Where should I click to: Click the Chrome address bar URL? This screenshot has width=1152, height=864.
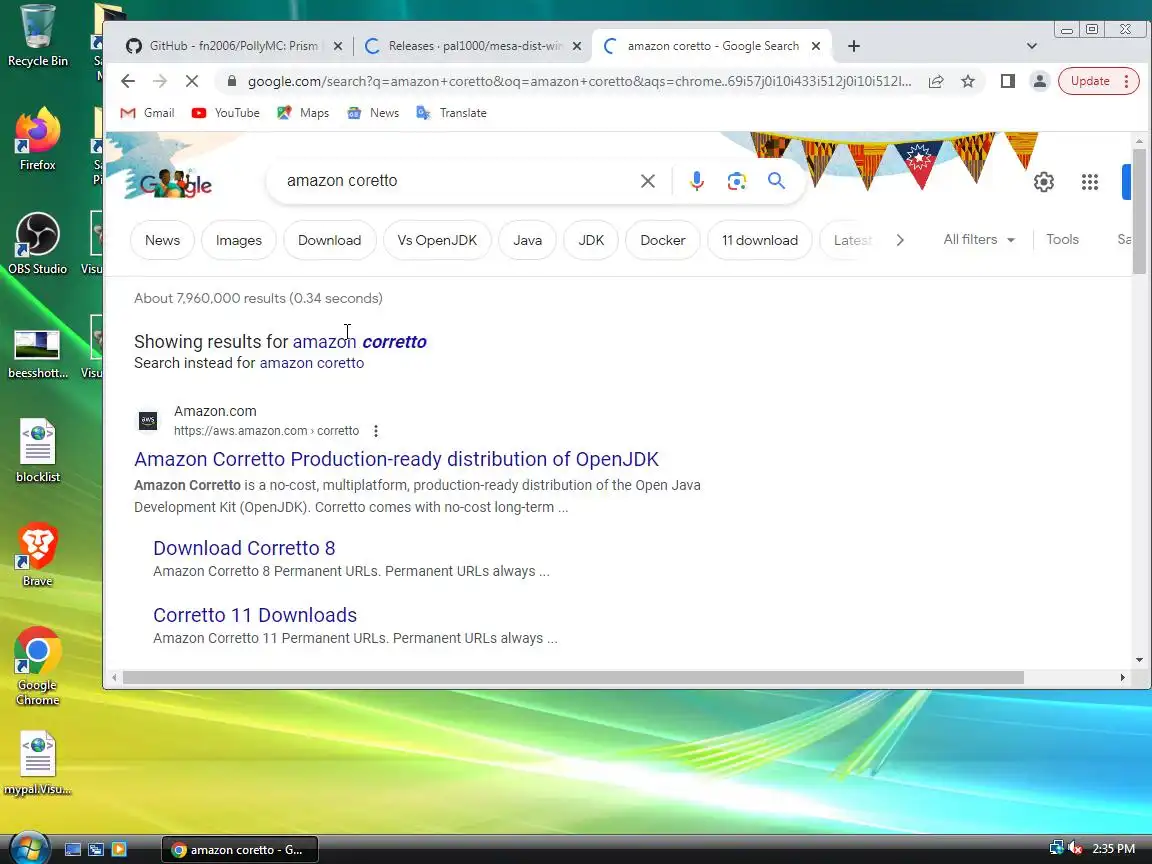(x=579, y=81)
